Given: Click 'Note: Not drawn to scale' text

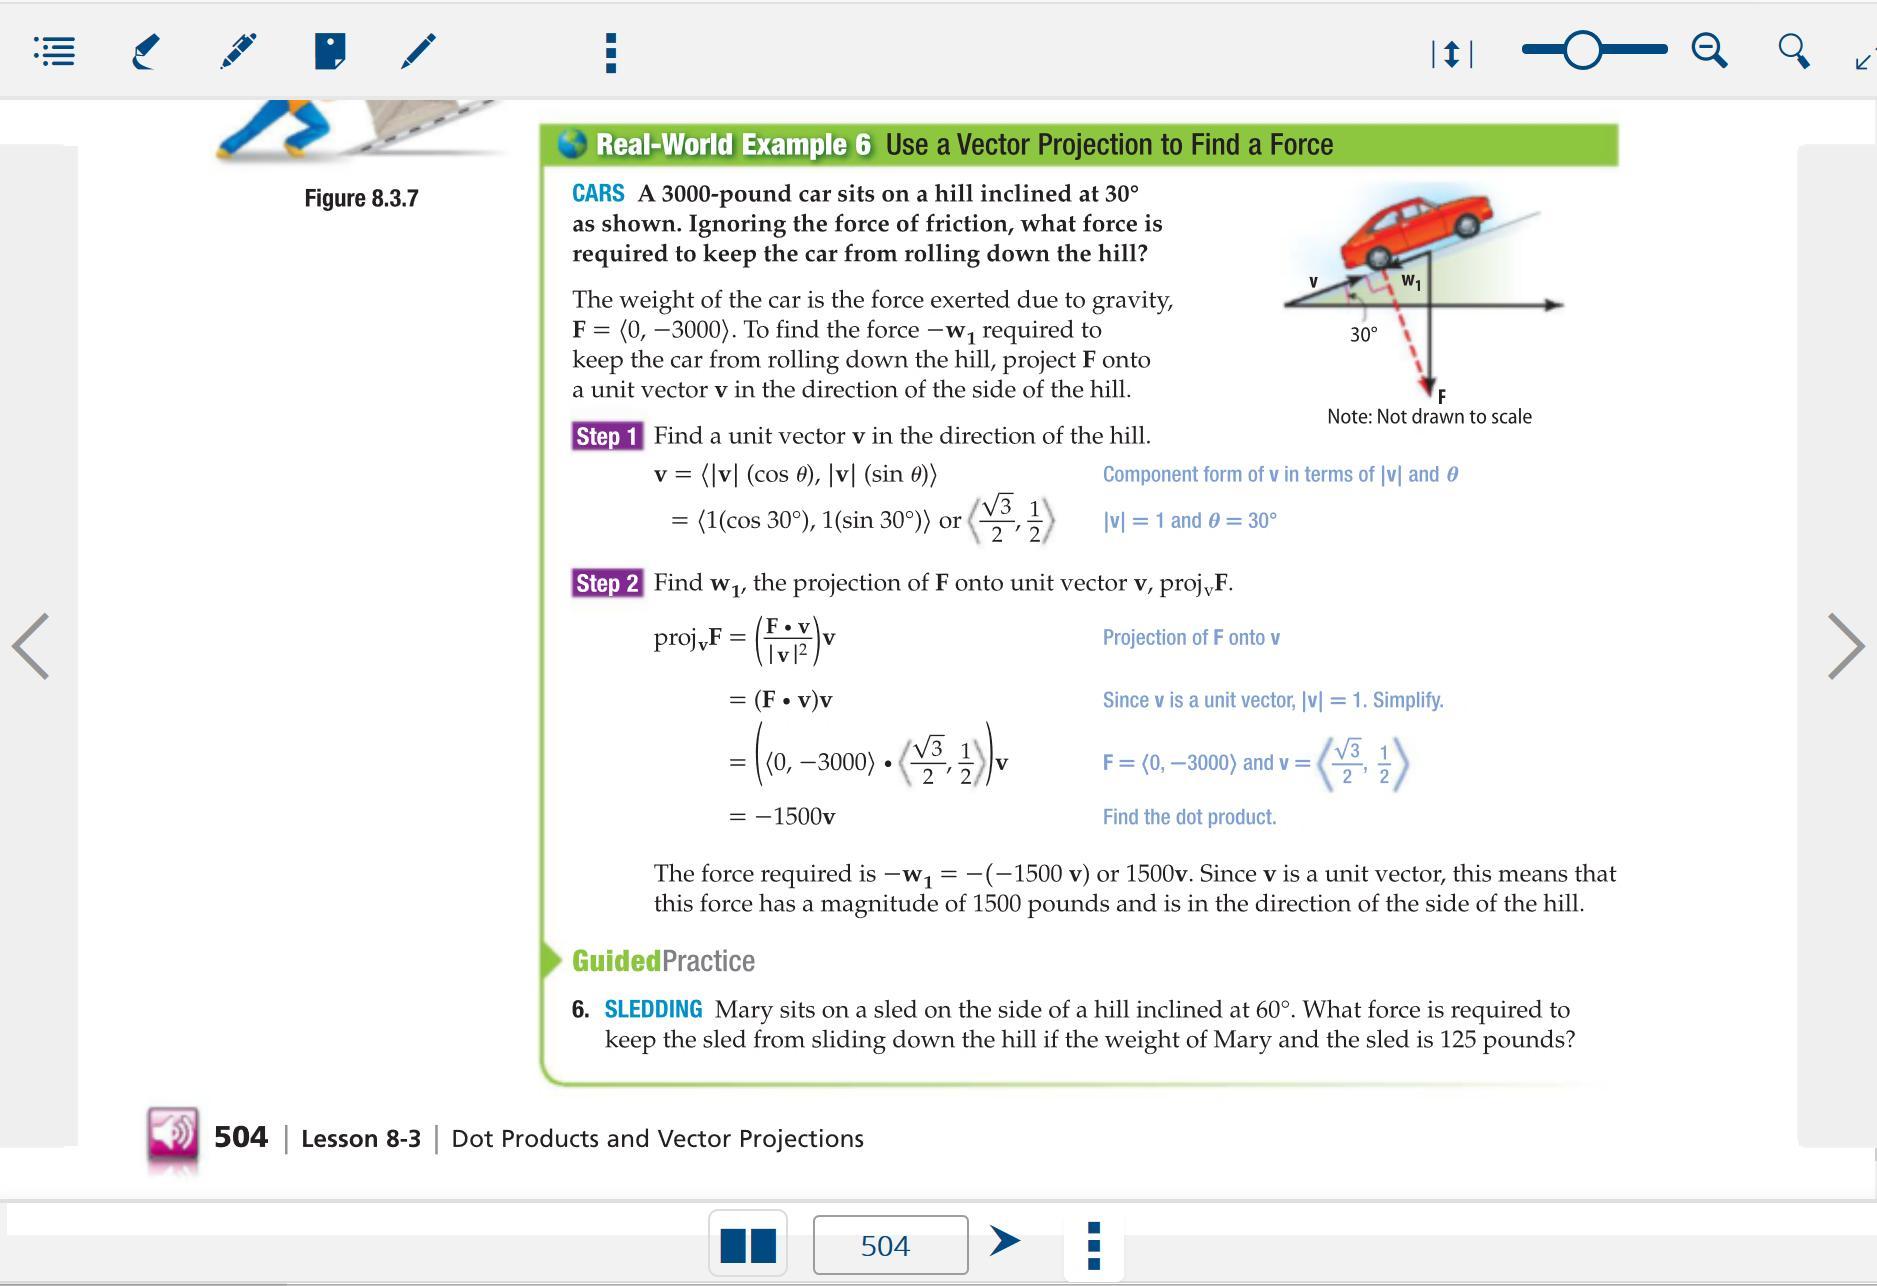Looking at the screenshot, I should (1429, 417).
